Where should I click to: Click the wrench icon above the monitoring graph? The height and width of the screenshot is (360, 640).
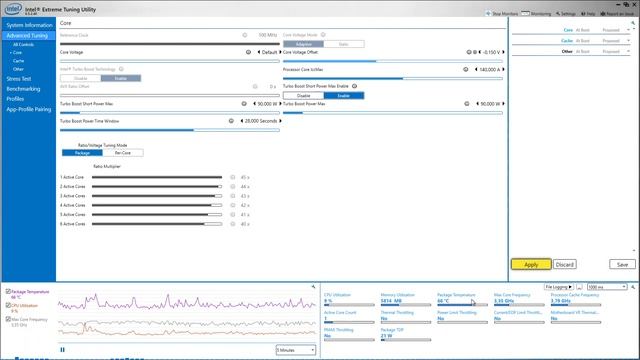pos(313,287)
